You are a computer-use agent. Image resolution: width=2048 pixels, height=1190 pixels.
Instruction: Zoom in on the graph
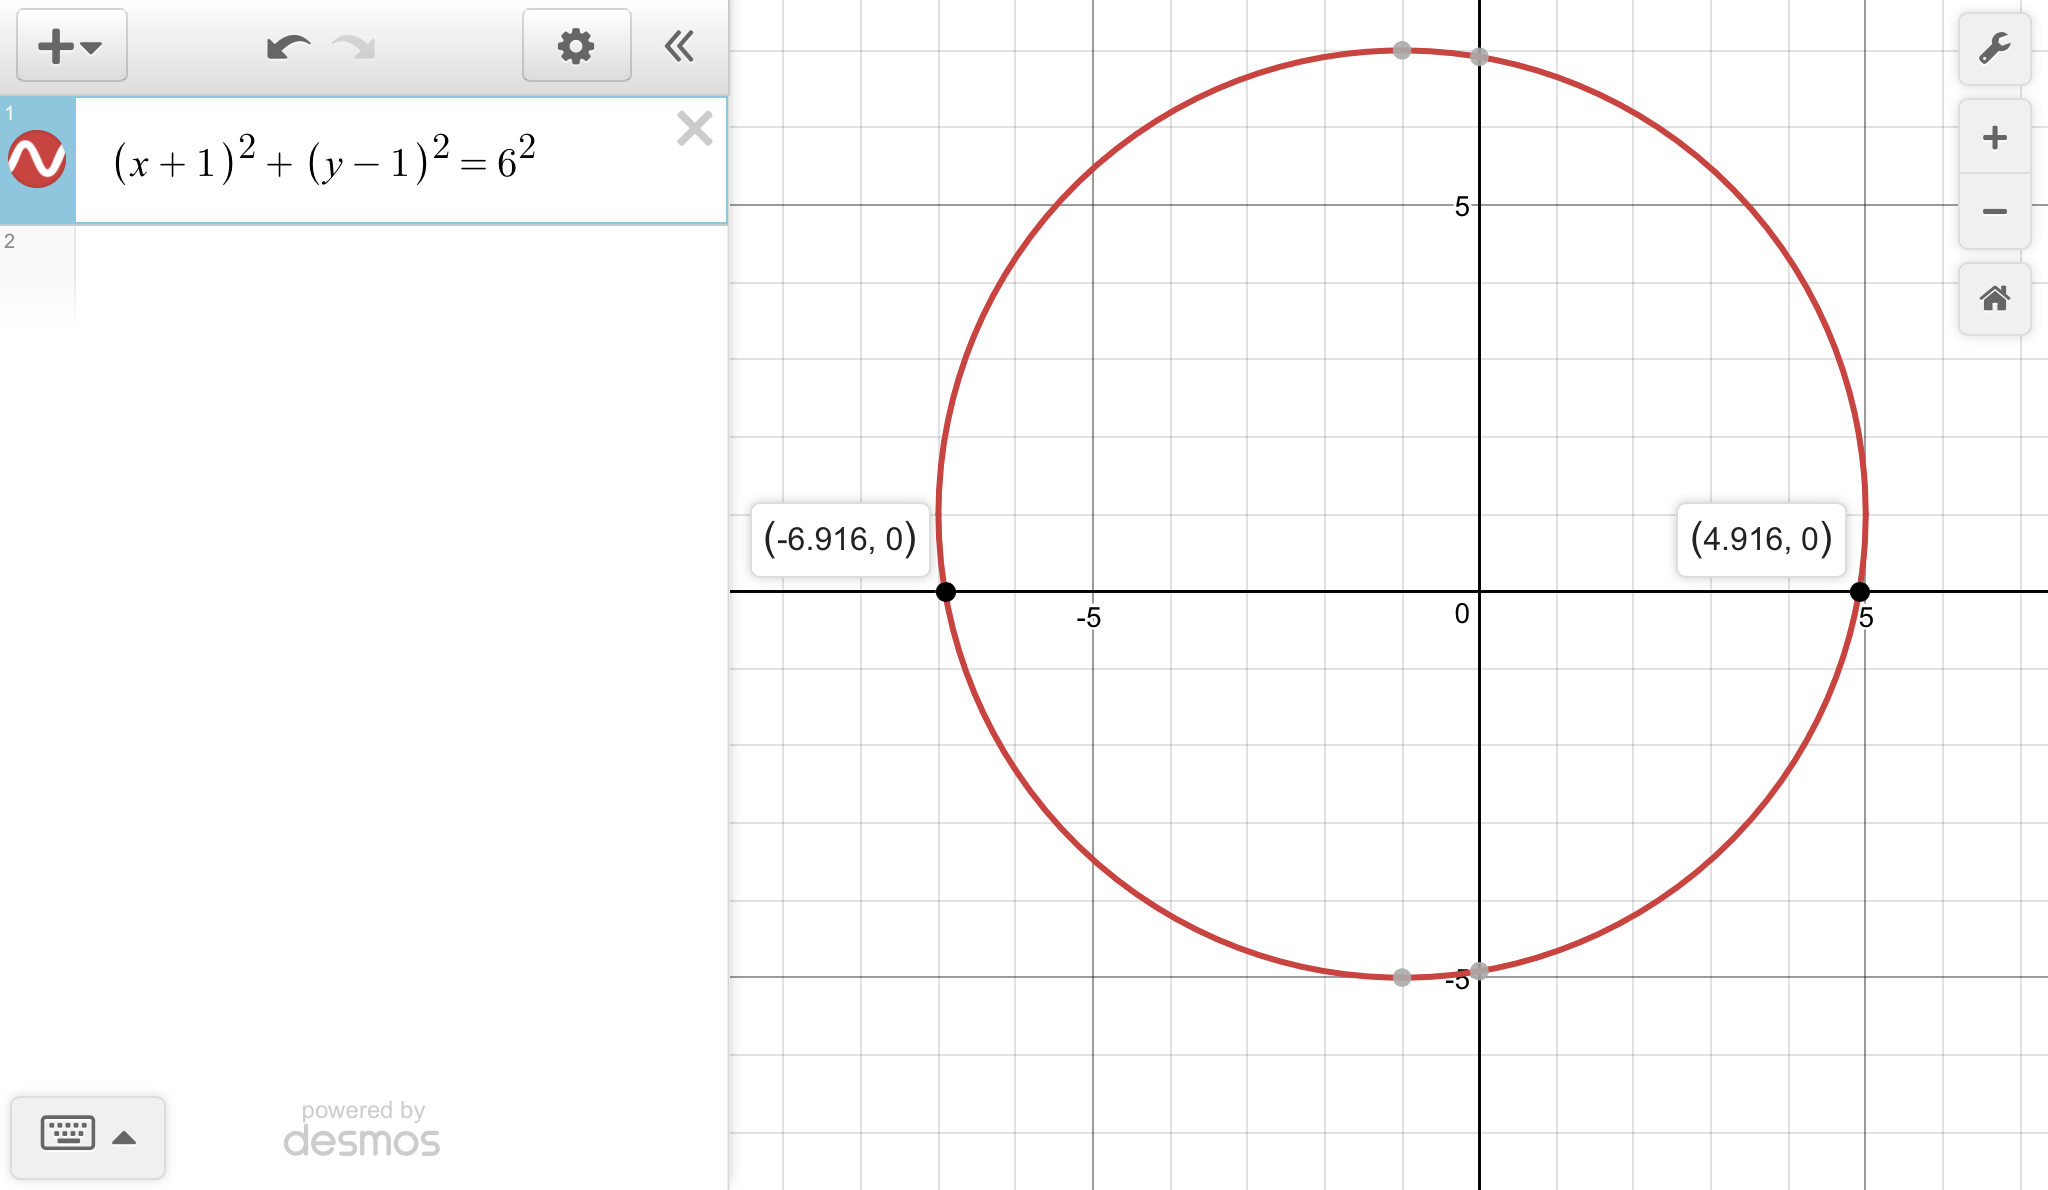(1994, 138)
